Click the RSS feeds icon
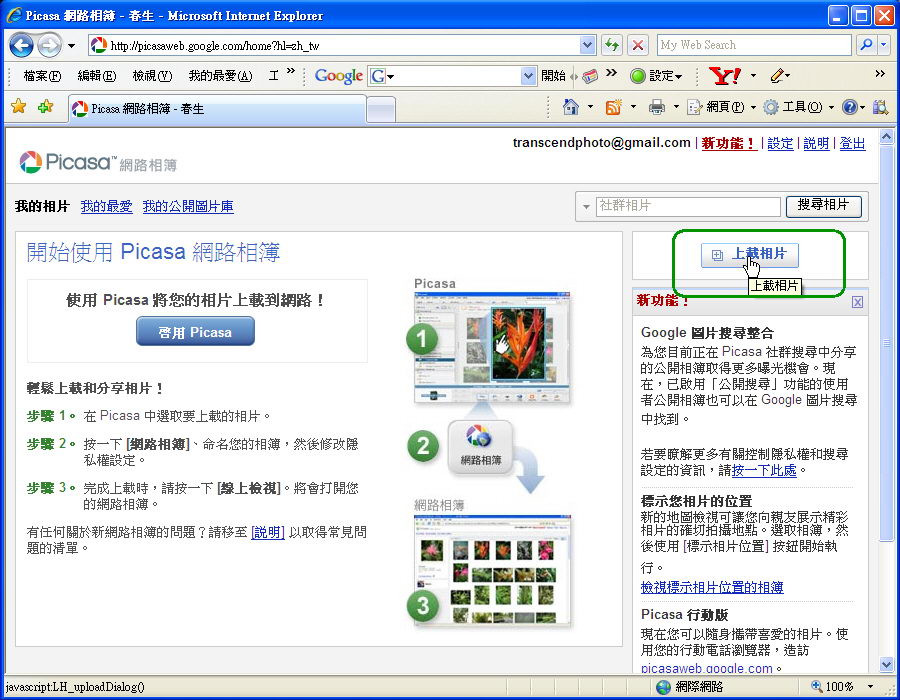The image size is (900, 700). (614, 107)
